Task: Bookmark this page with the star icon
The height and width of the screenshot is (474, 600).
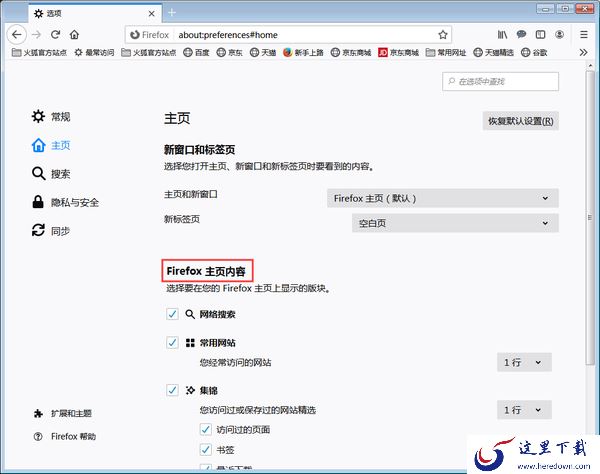Action: click(x=443, y=35)
